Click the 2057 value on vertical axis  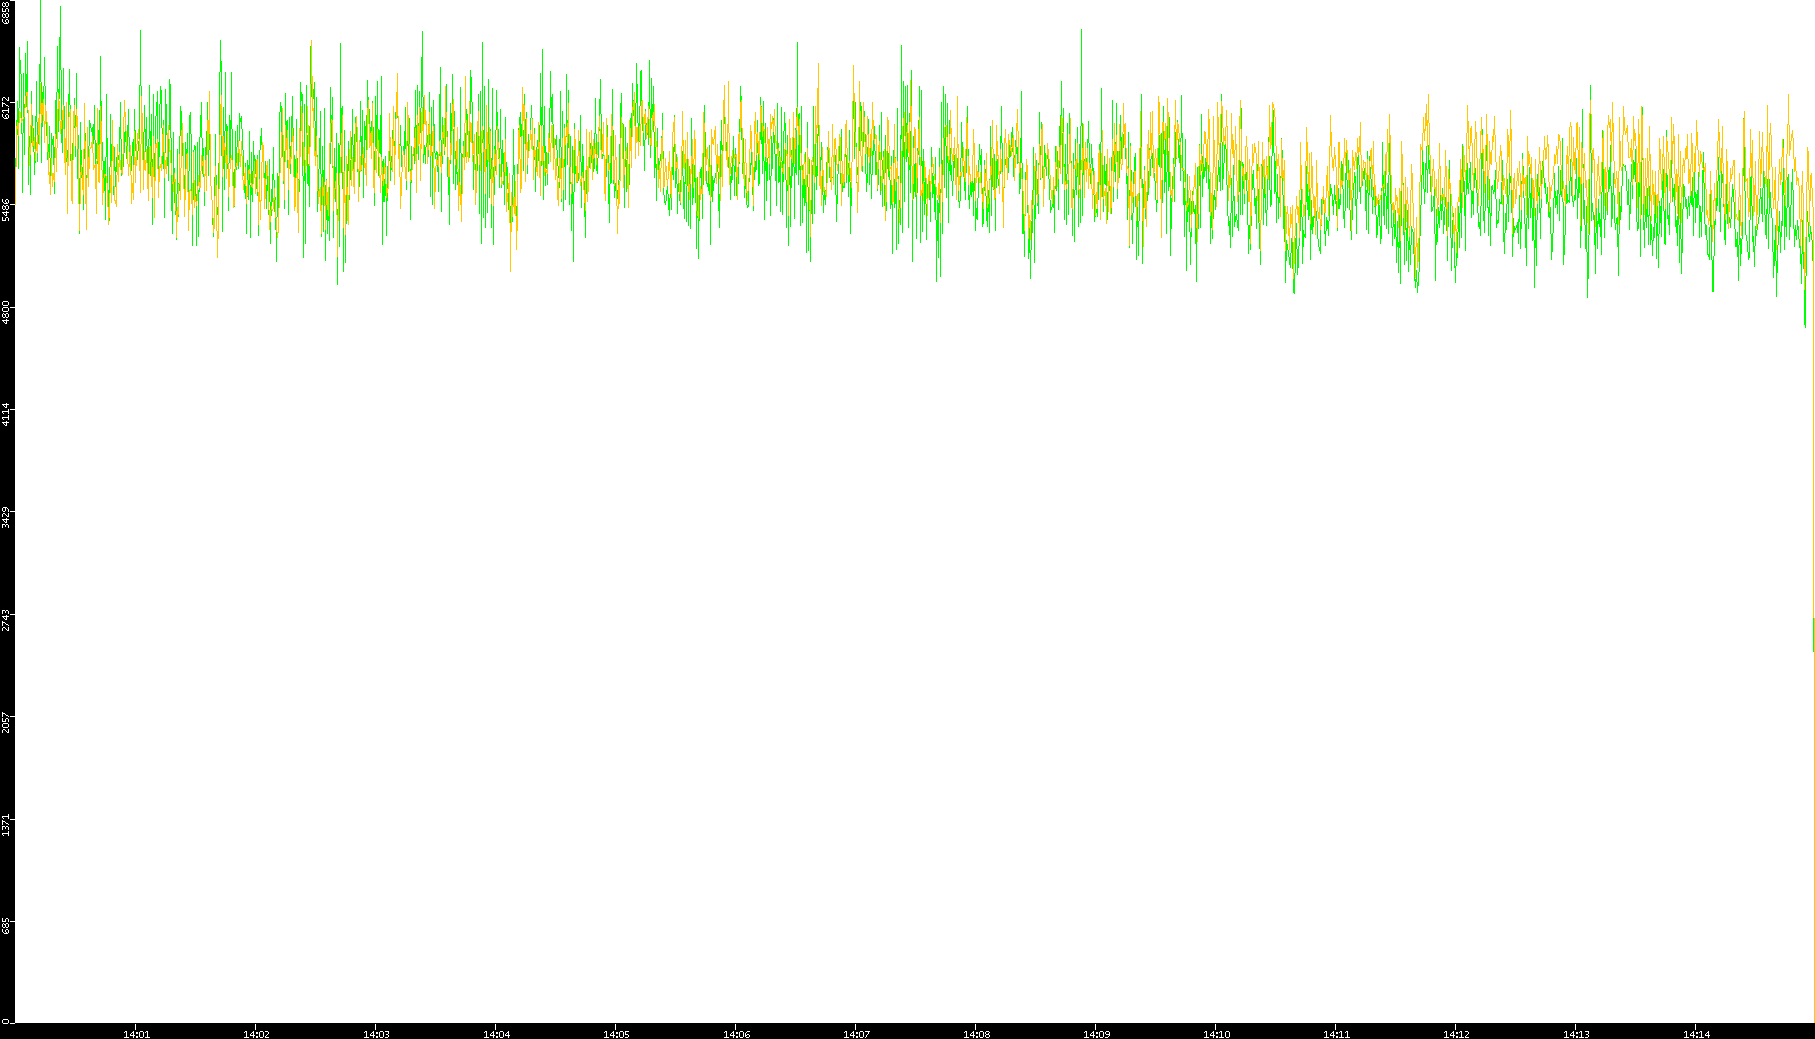pos(7,722)
